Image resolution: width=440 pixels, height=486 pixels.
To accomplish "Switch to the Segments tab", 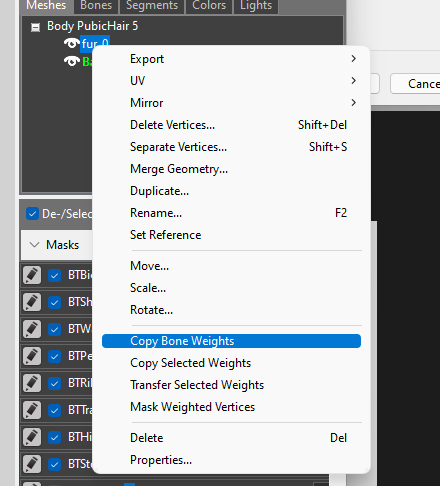I will 152,5.
